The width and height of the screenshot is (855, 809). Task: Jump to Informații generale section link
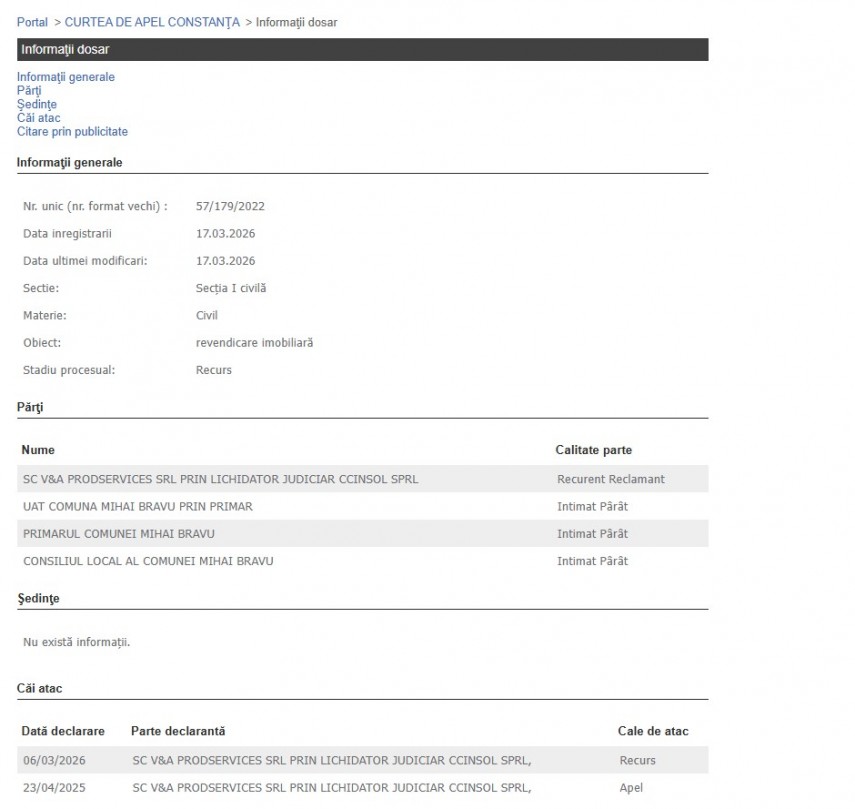point(66,77)
